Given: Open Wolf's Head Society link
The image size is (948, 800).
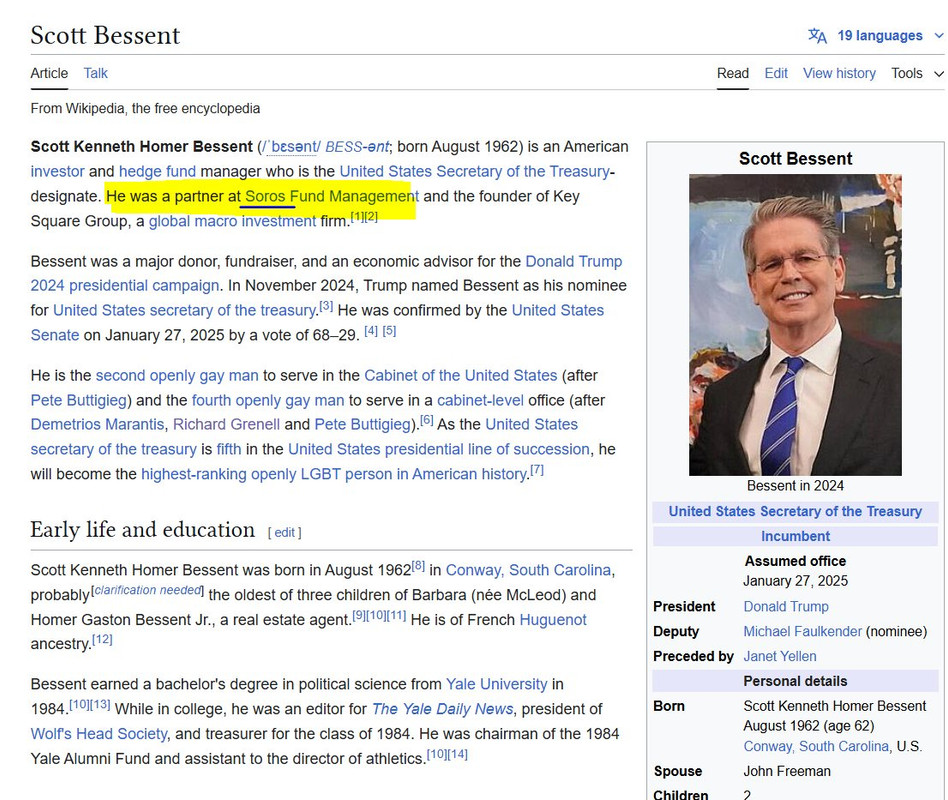Looking at the screenshot, I should 99,734.
